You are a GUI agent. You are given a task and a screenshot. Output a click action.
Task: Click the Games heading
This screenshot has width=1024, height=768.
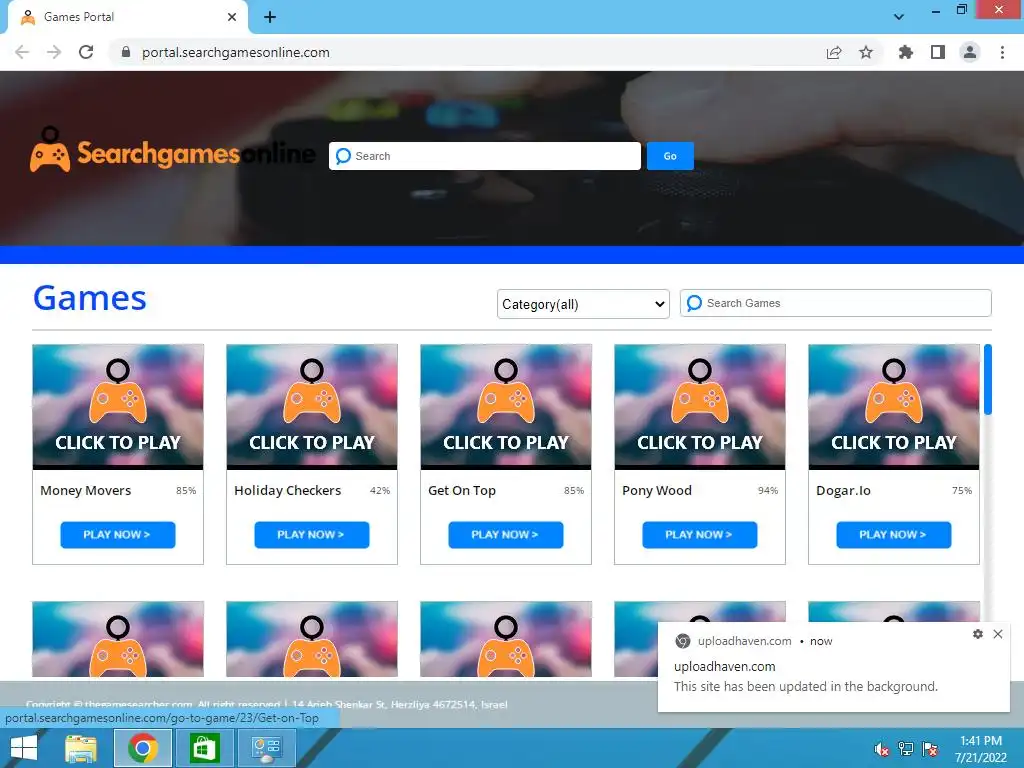(x=89, y=298)
